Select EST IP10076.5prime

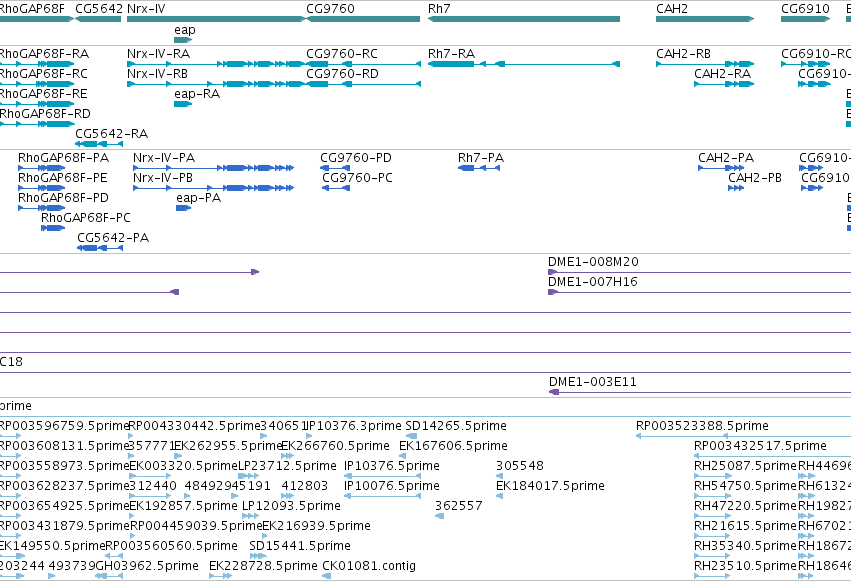(392, 486)
